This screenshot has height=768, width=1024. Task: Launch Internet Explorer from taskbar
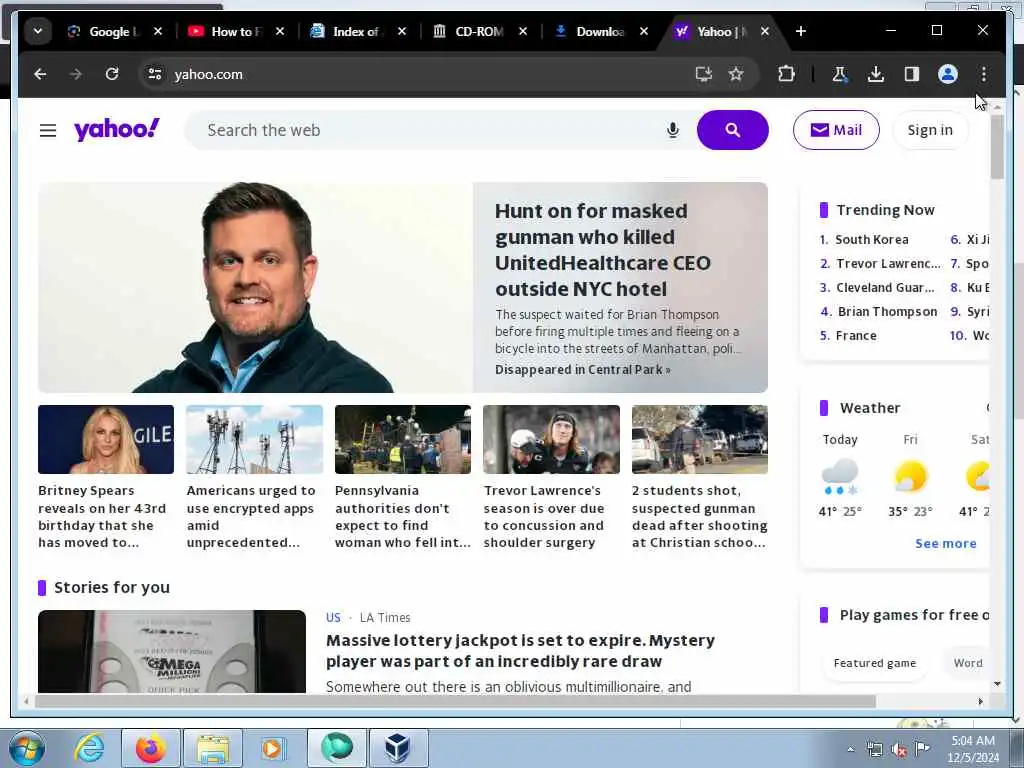(88, 748)
